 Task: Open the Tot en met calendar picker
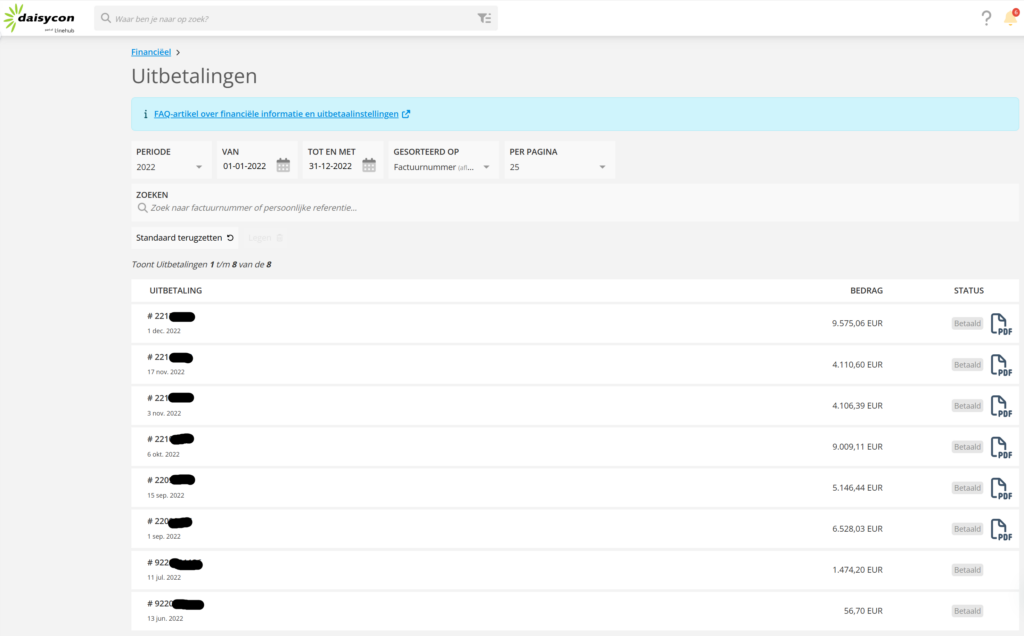pos(369,166)
